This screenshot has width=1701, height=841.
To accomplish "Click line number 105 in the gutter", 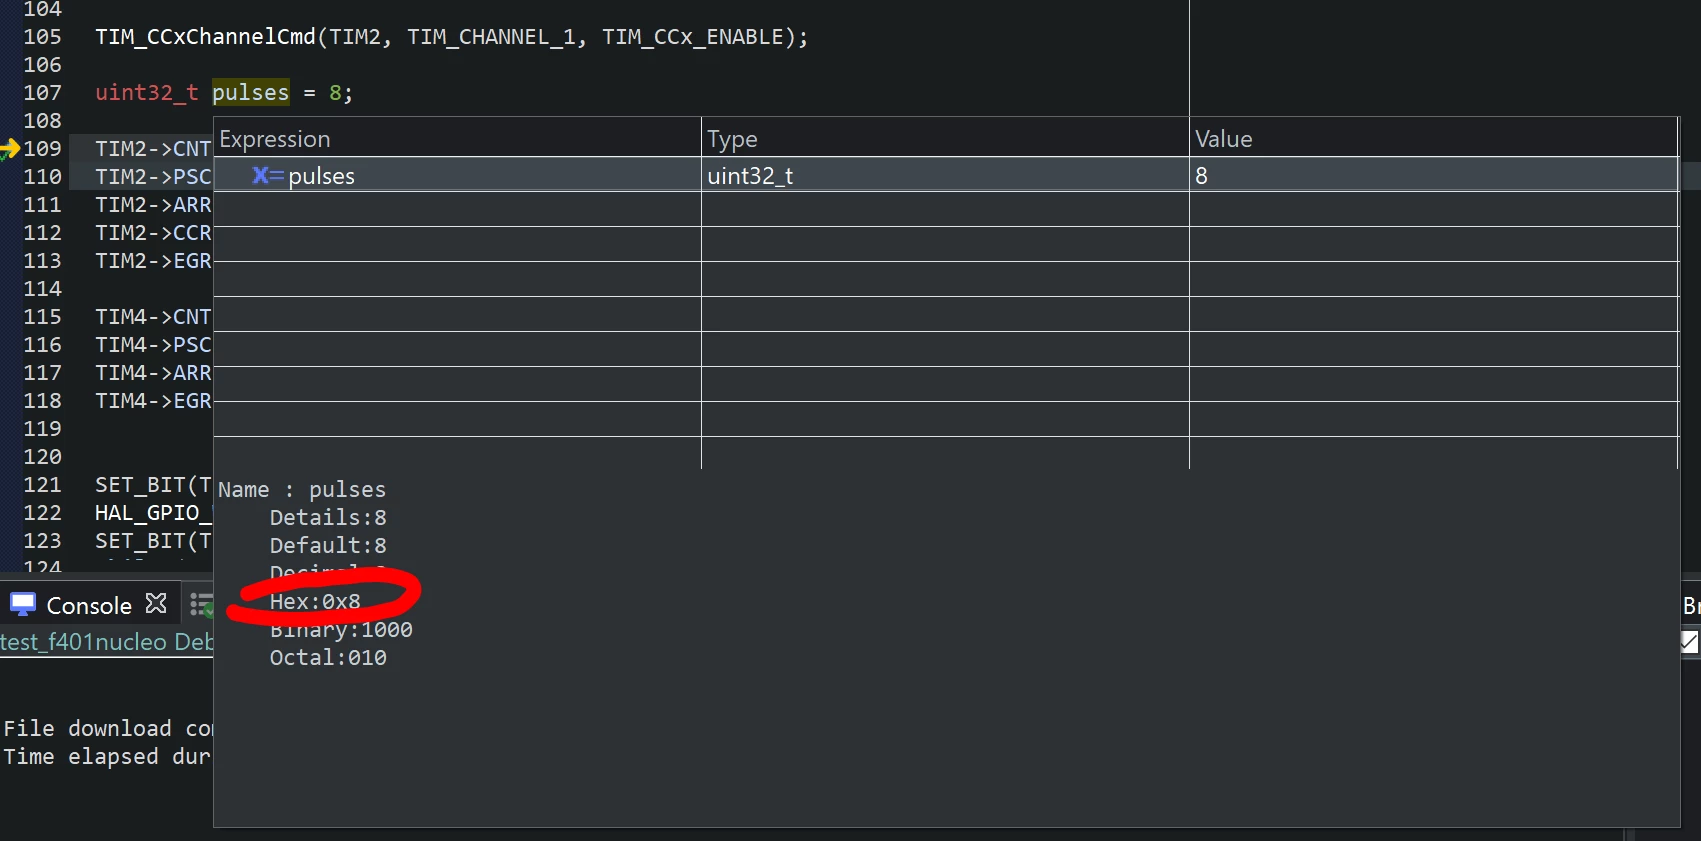I will coord(42,37).
